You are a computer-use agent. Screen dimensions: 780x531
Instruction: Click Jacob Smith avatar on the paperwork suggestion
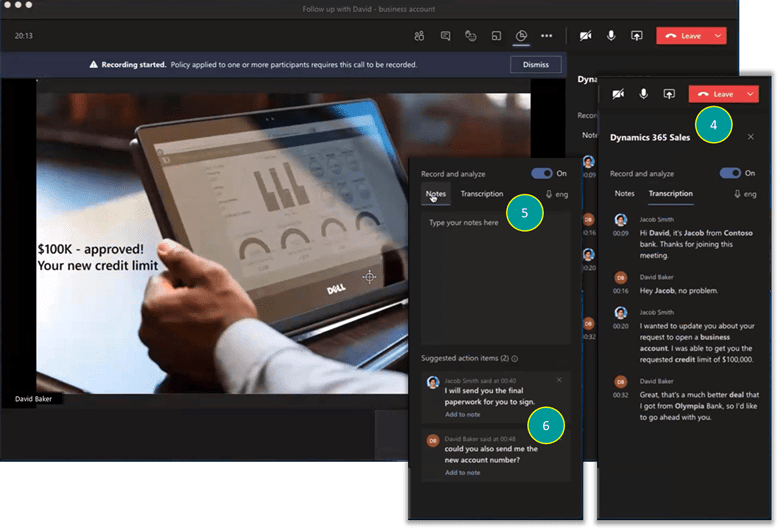click(433, 382)
